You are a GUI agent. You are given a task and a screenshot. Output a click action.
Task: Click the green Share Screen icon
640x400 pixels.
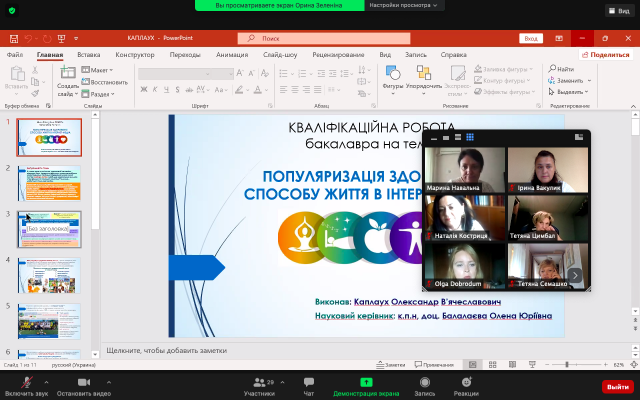coord(367,382)
